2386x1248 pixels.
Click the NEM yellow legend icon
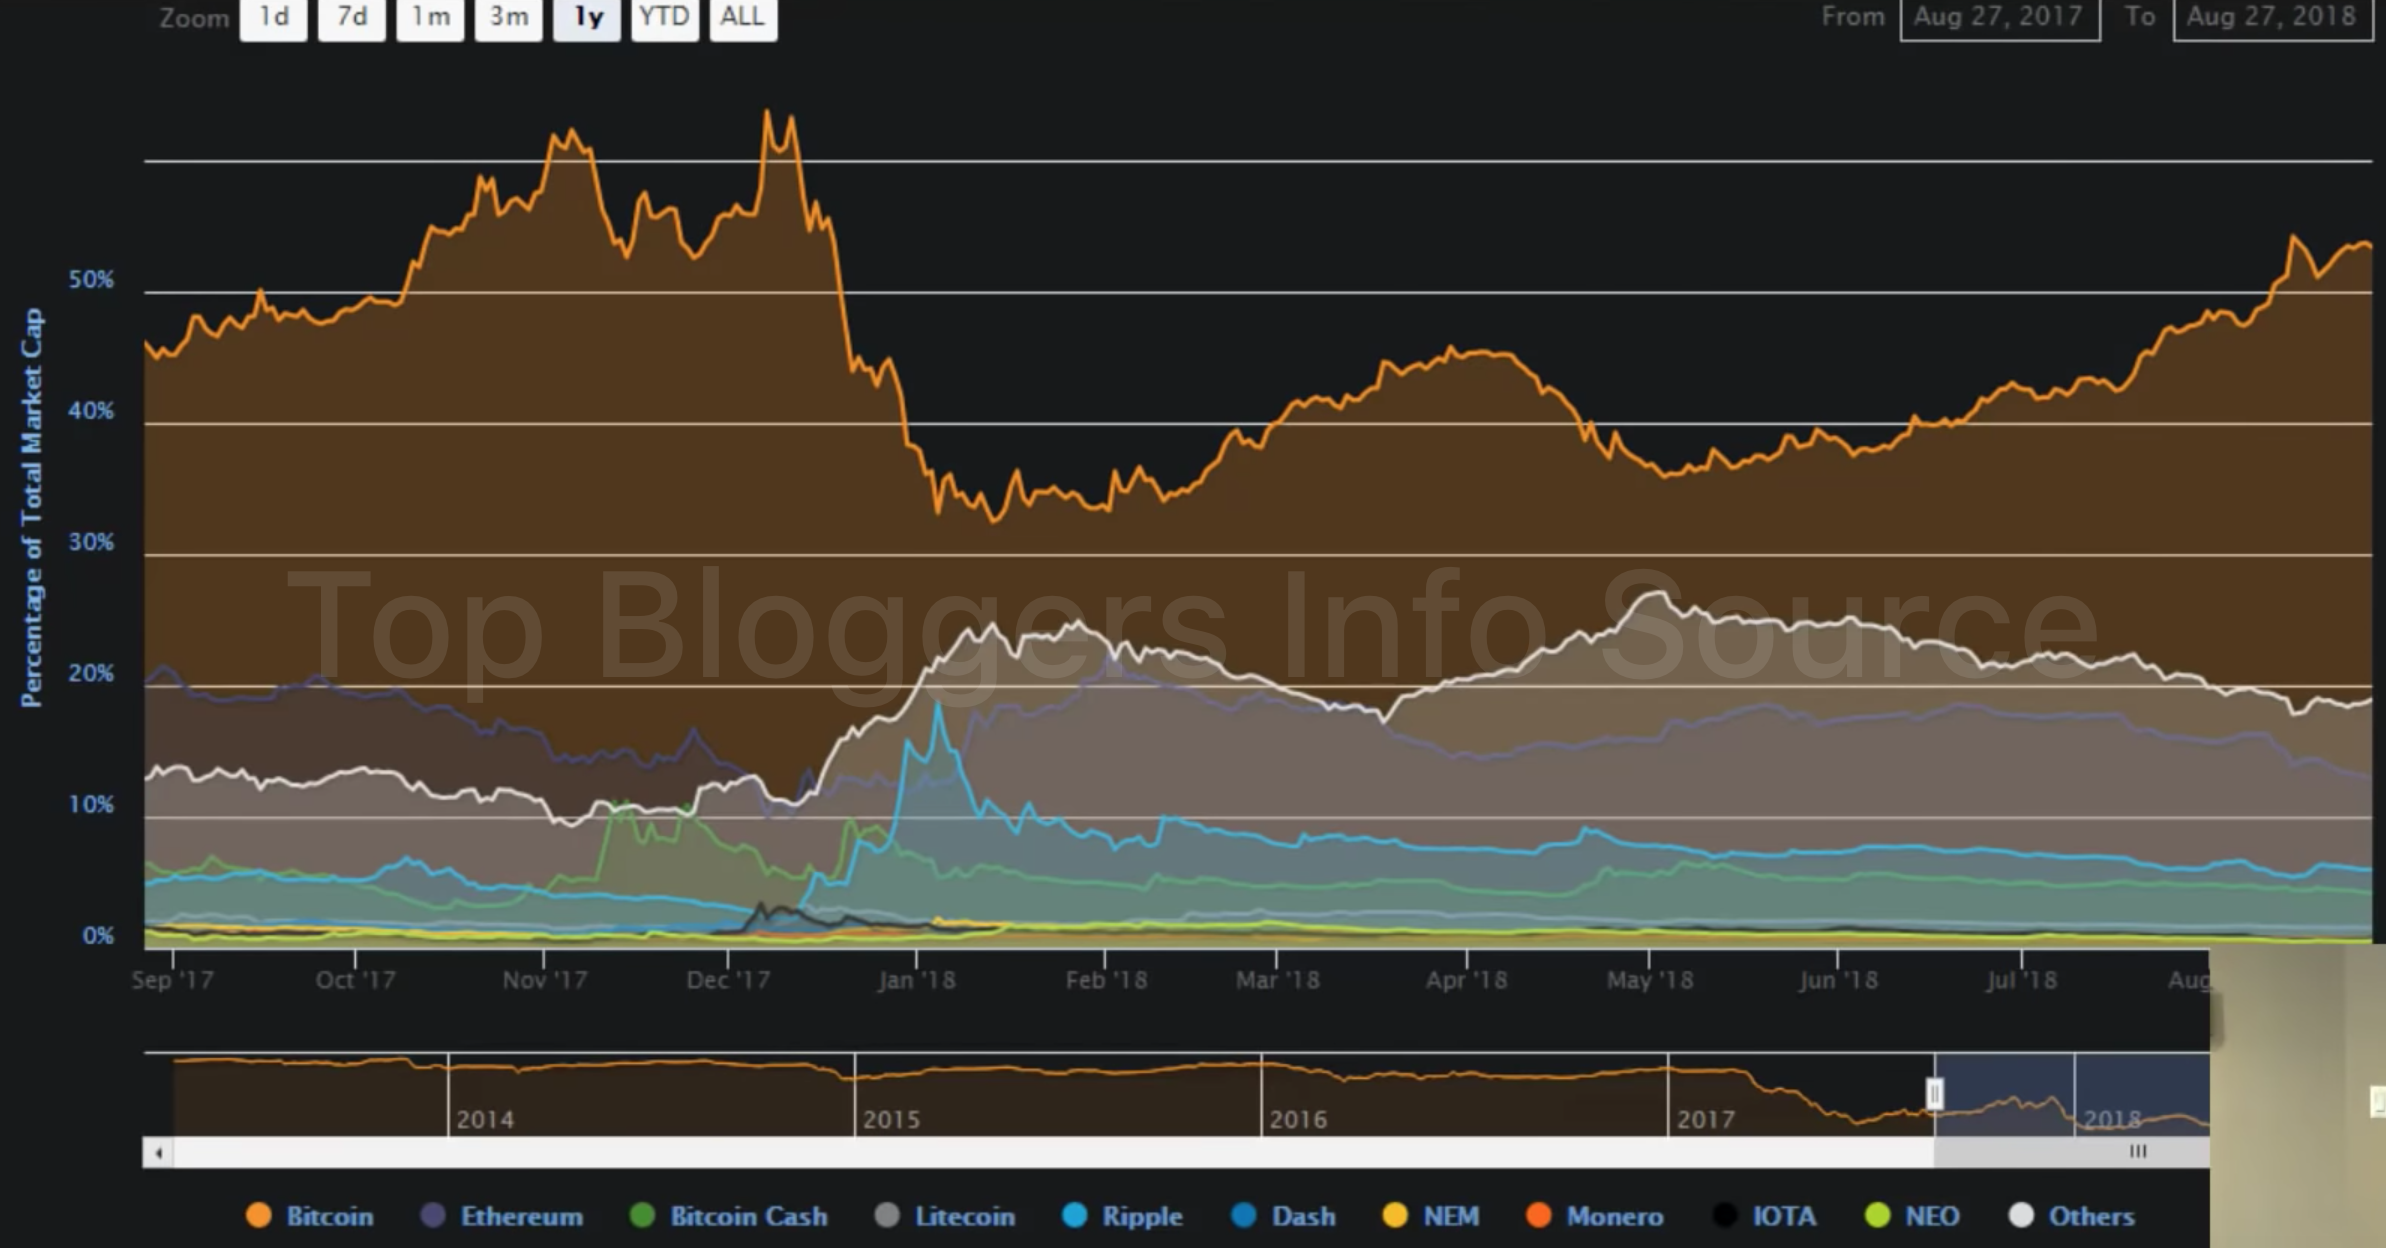(1395, 1216)
